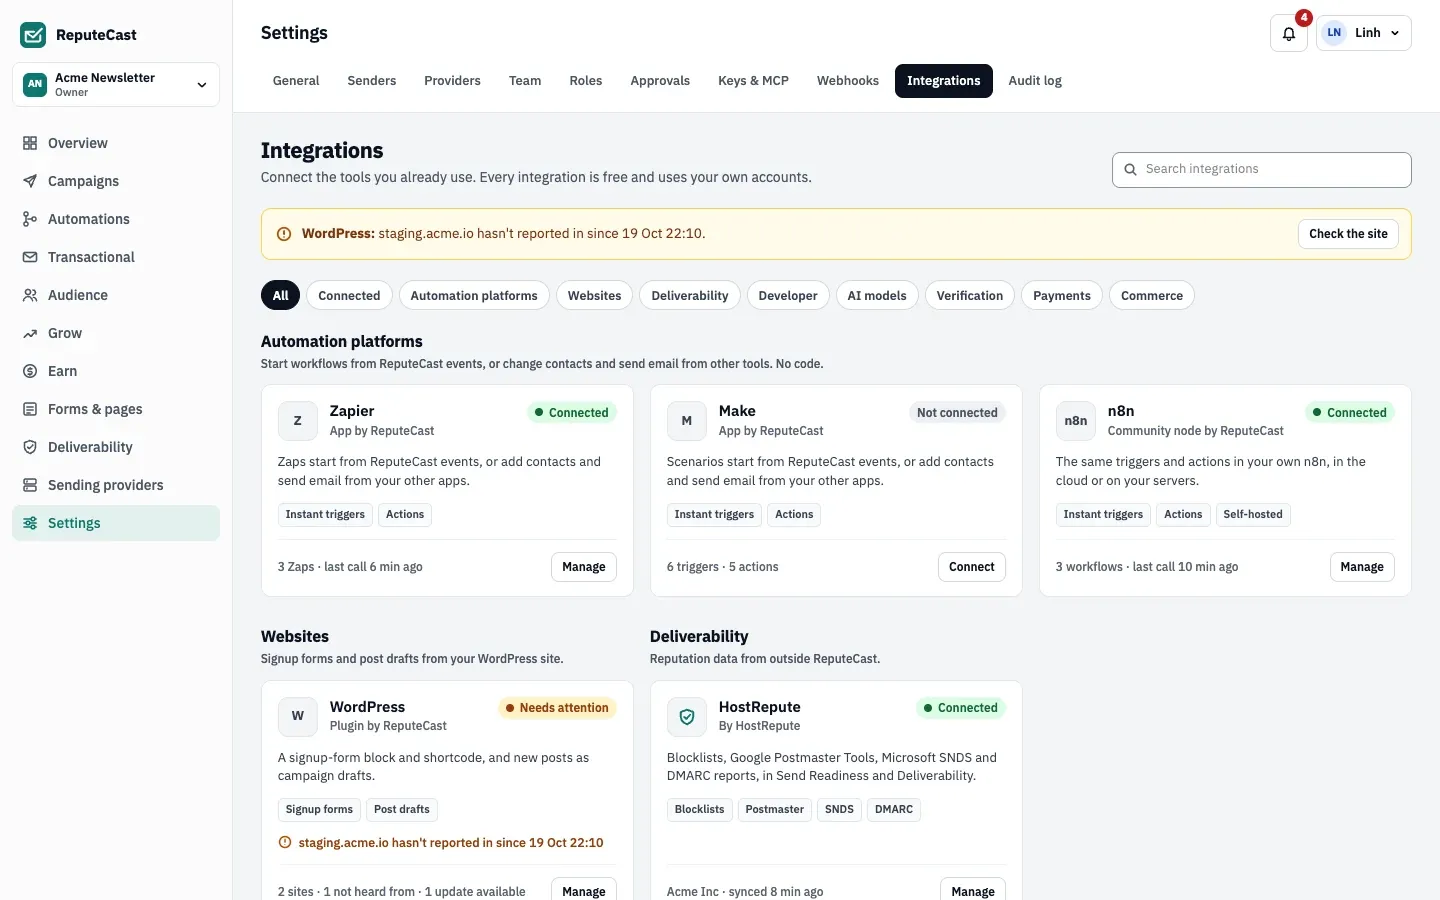The width and height of the screenshot is (1440, 900).
Task: Click Check the site button
Action: [x=1348, y=234]
